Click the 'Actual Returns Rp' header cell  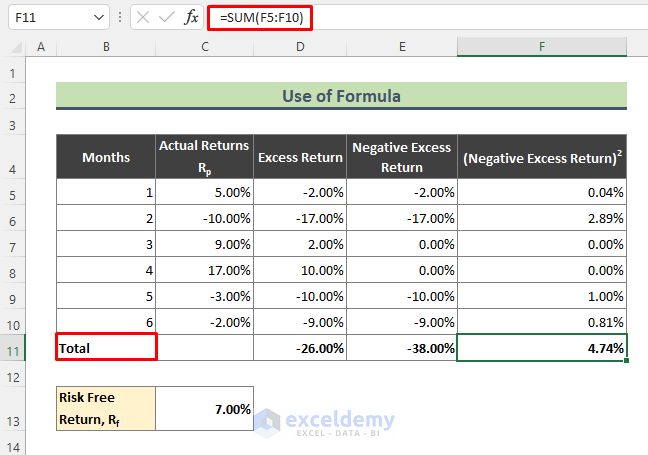point(205,157)
